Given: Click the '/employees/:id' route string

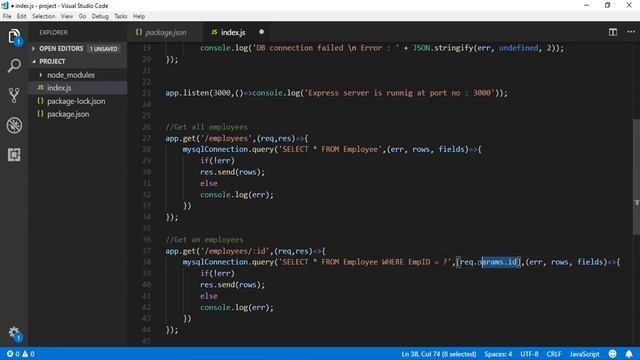Looking at the screenshot, I should click(235, 251).
